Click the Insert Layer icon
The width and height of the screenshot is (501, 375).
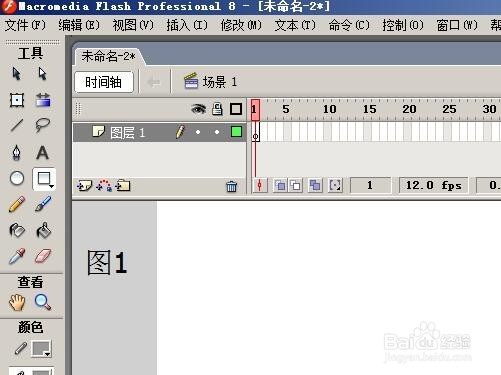(84, 185)
